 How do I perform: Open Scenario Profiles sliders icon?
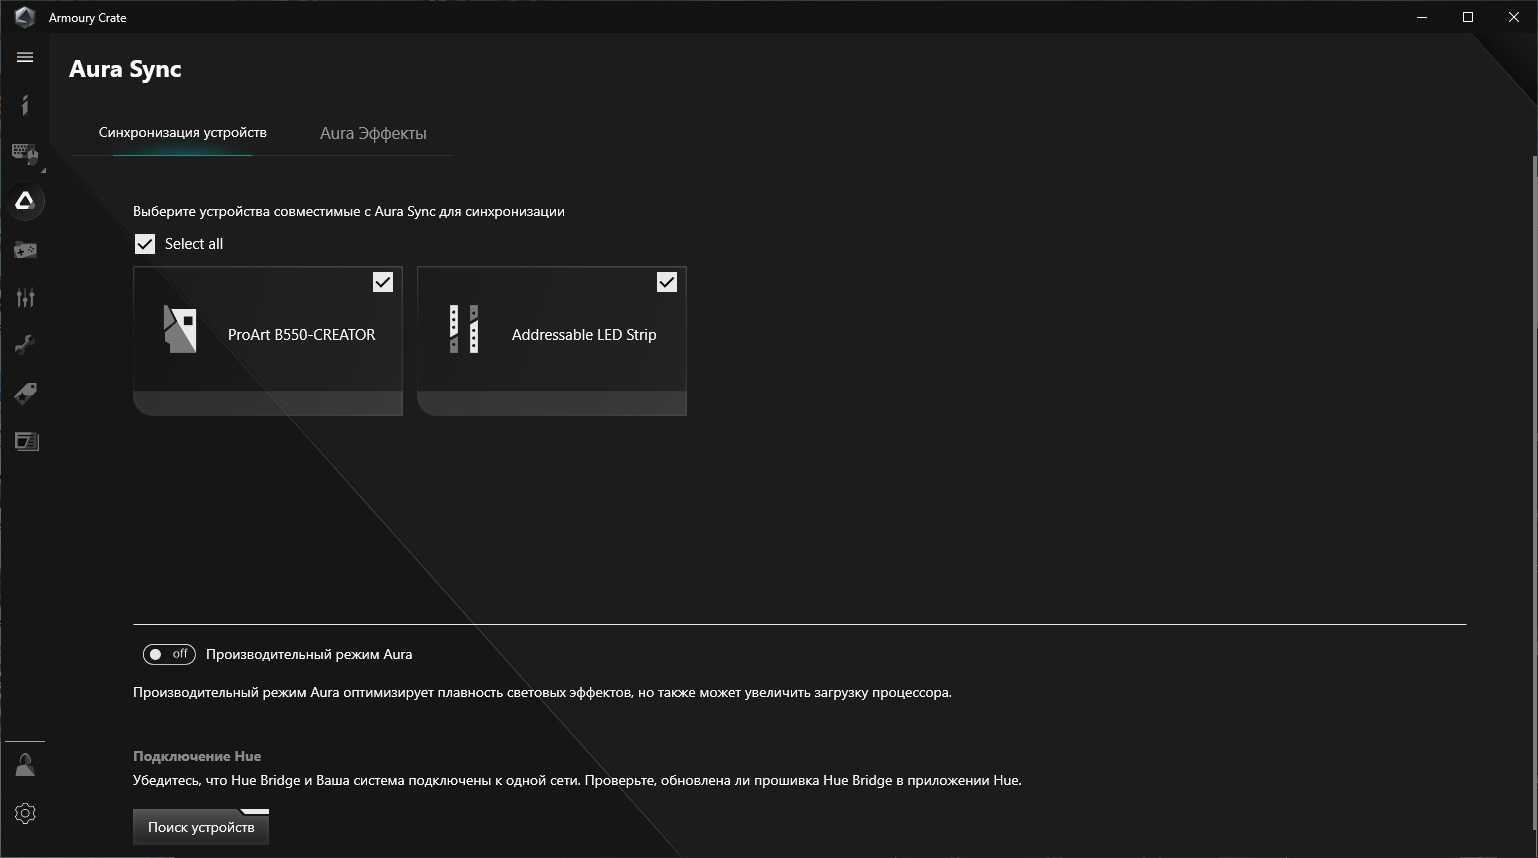(25, 297)
